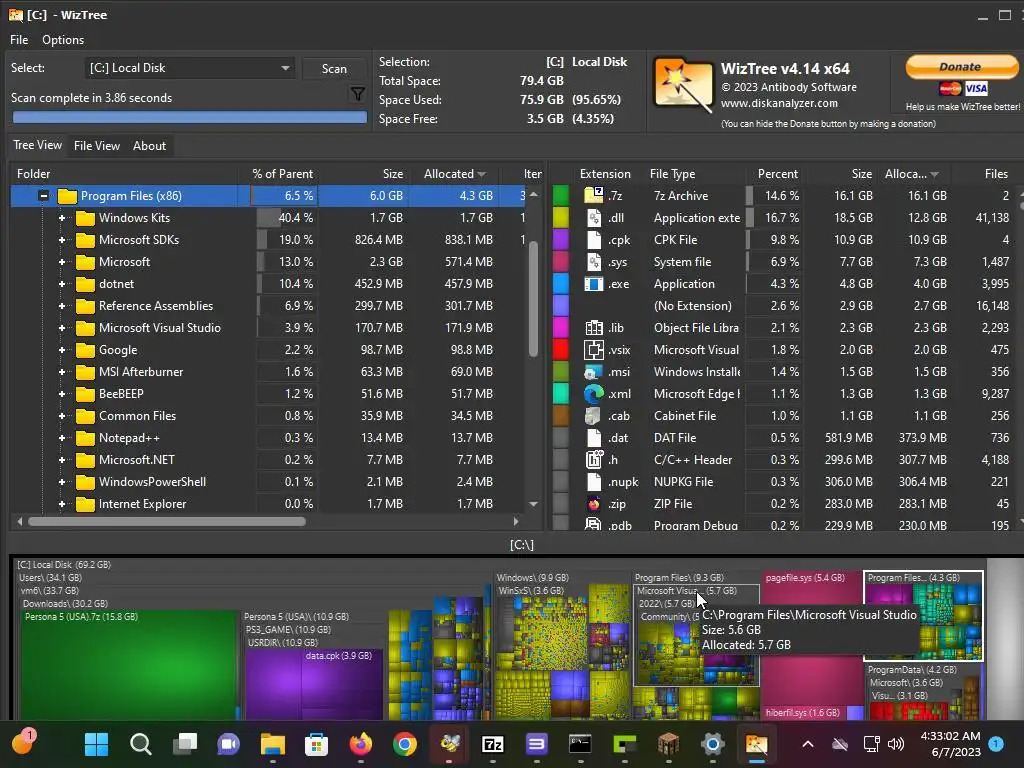Open 7-Zip from the taskbar

(492, 744)
